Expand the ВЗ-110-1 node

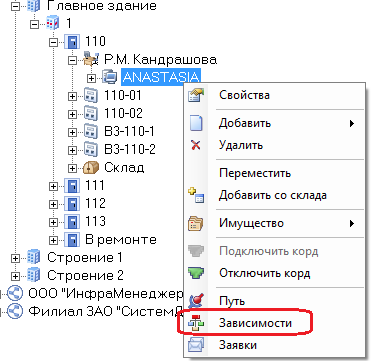[72, 132]
